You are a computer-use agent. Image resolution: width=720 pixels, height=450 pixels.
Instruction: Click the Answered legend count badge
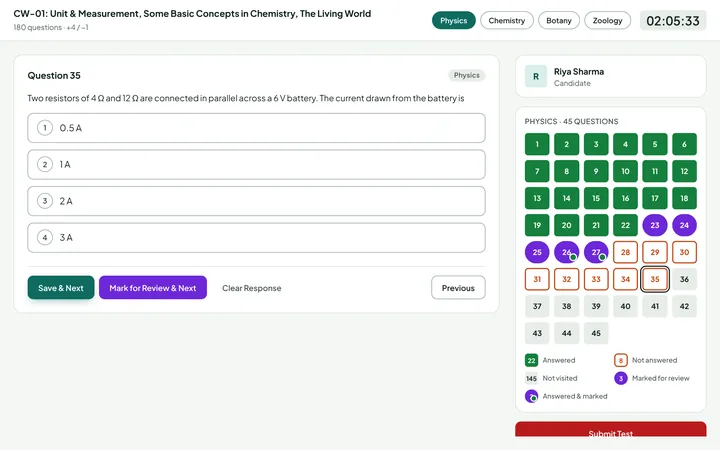point(531,360)
